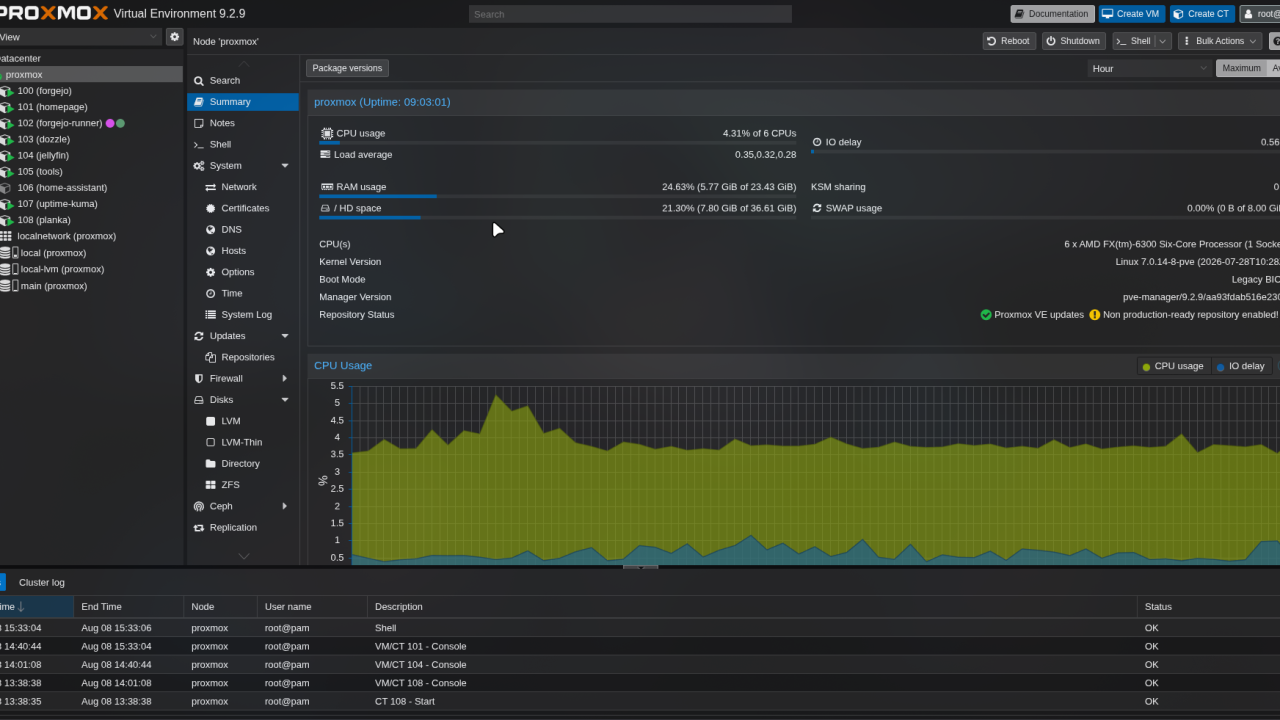Viewport: 1280px width, 720px height.
Task: Select 104 (jellyfin) container
Action: pyautogui.click(x=43, y=155)
